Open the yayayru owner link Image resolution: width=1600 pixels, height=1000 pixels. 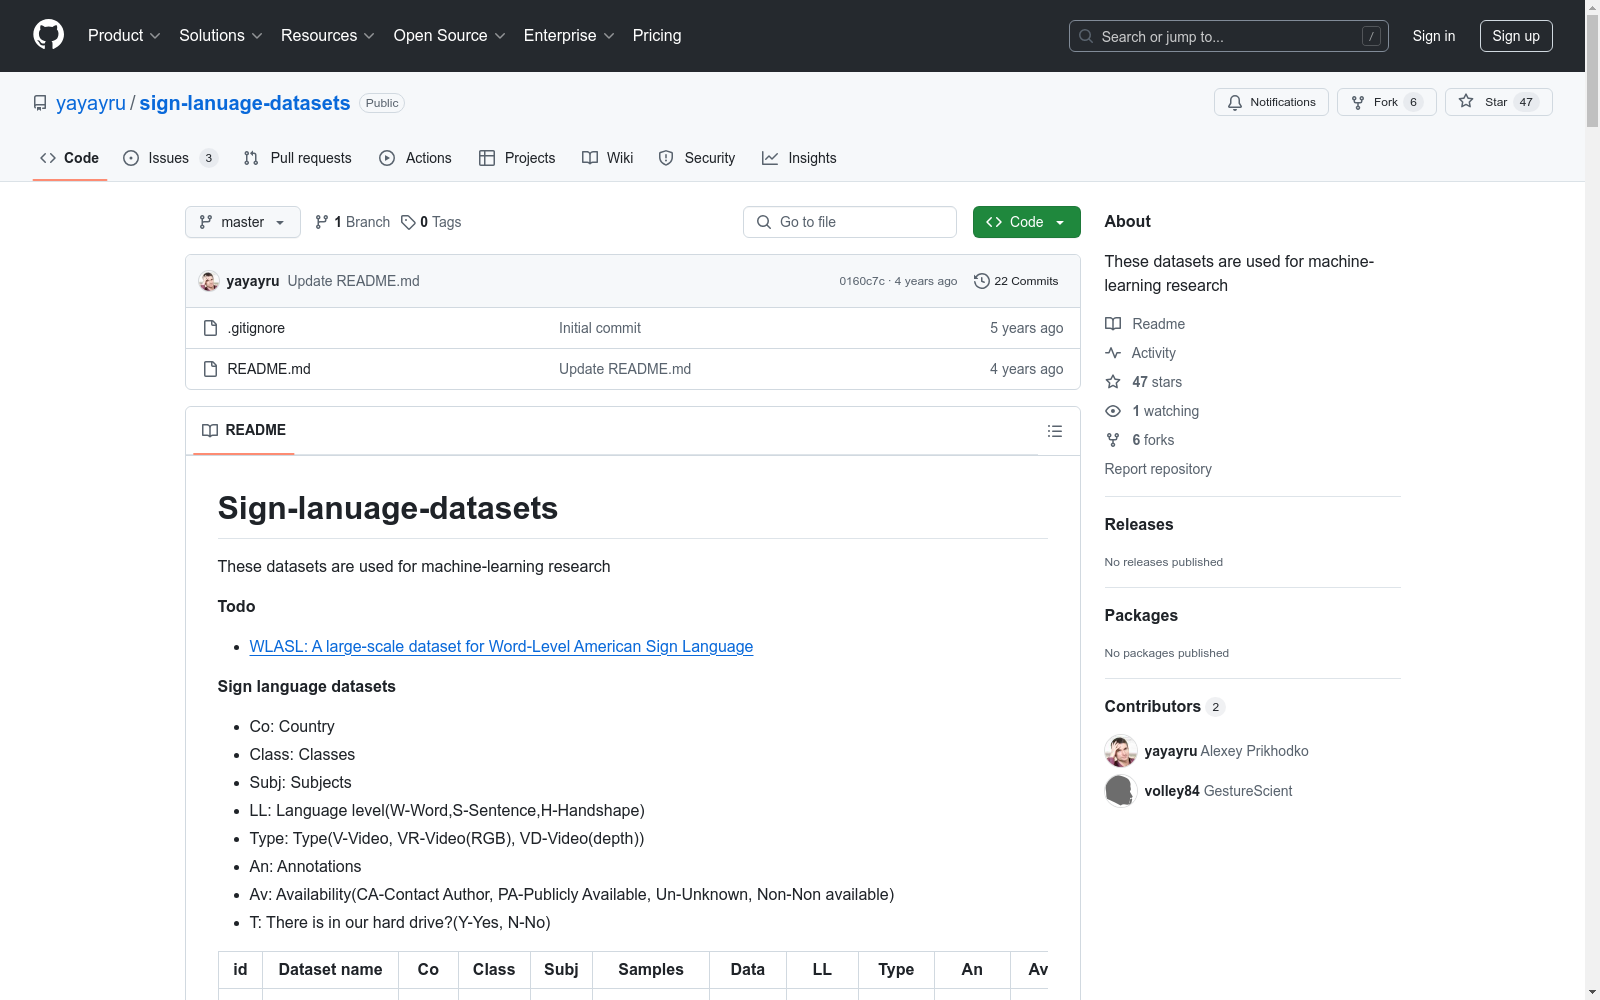(x=91, y=103)
